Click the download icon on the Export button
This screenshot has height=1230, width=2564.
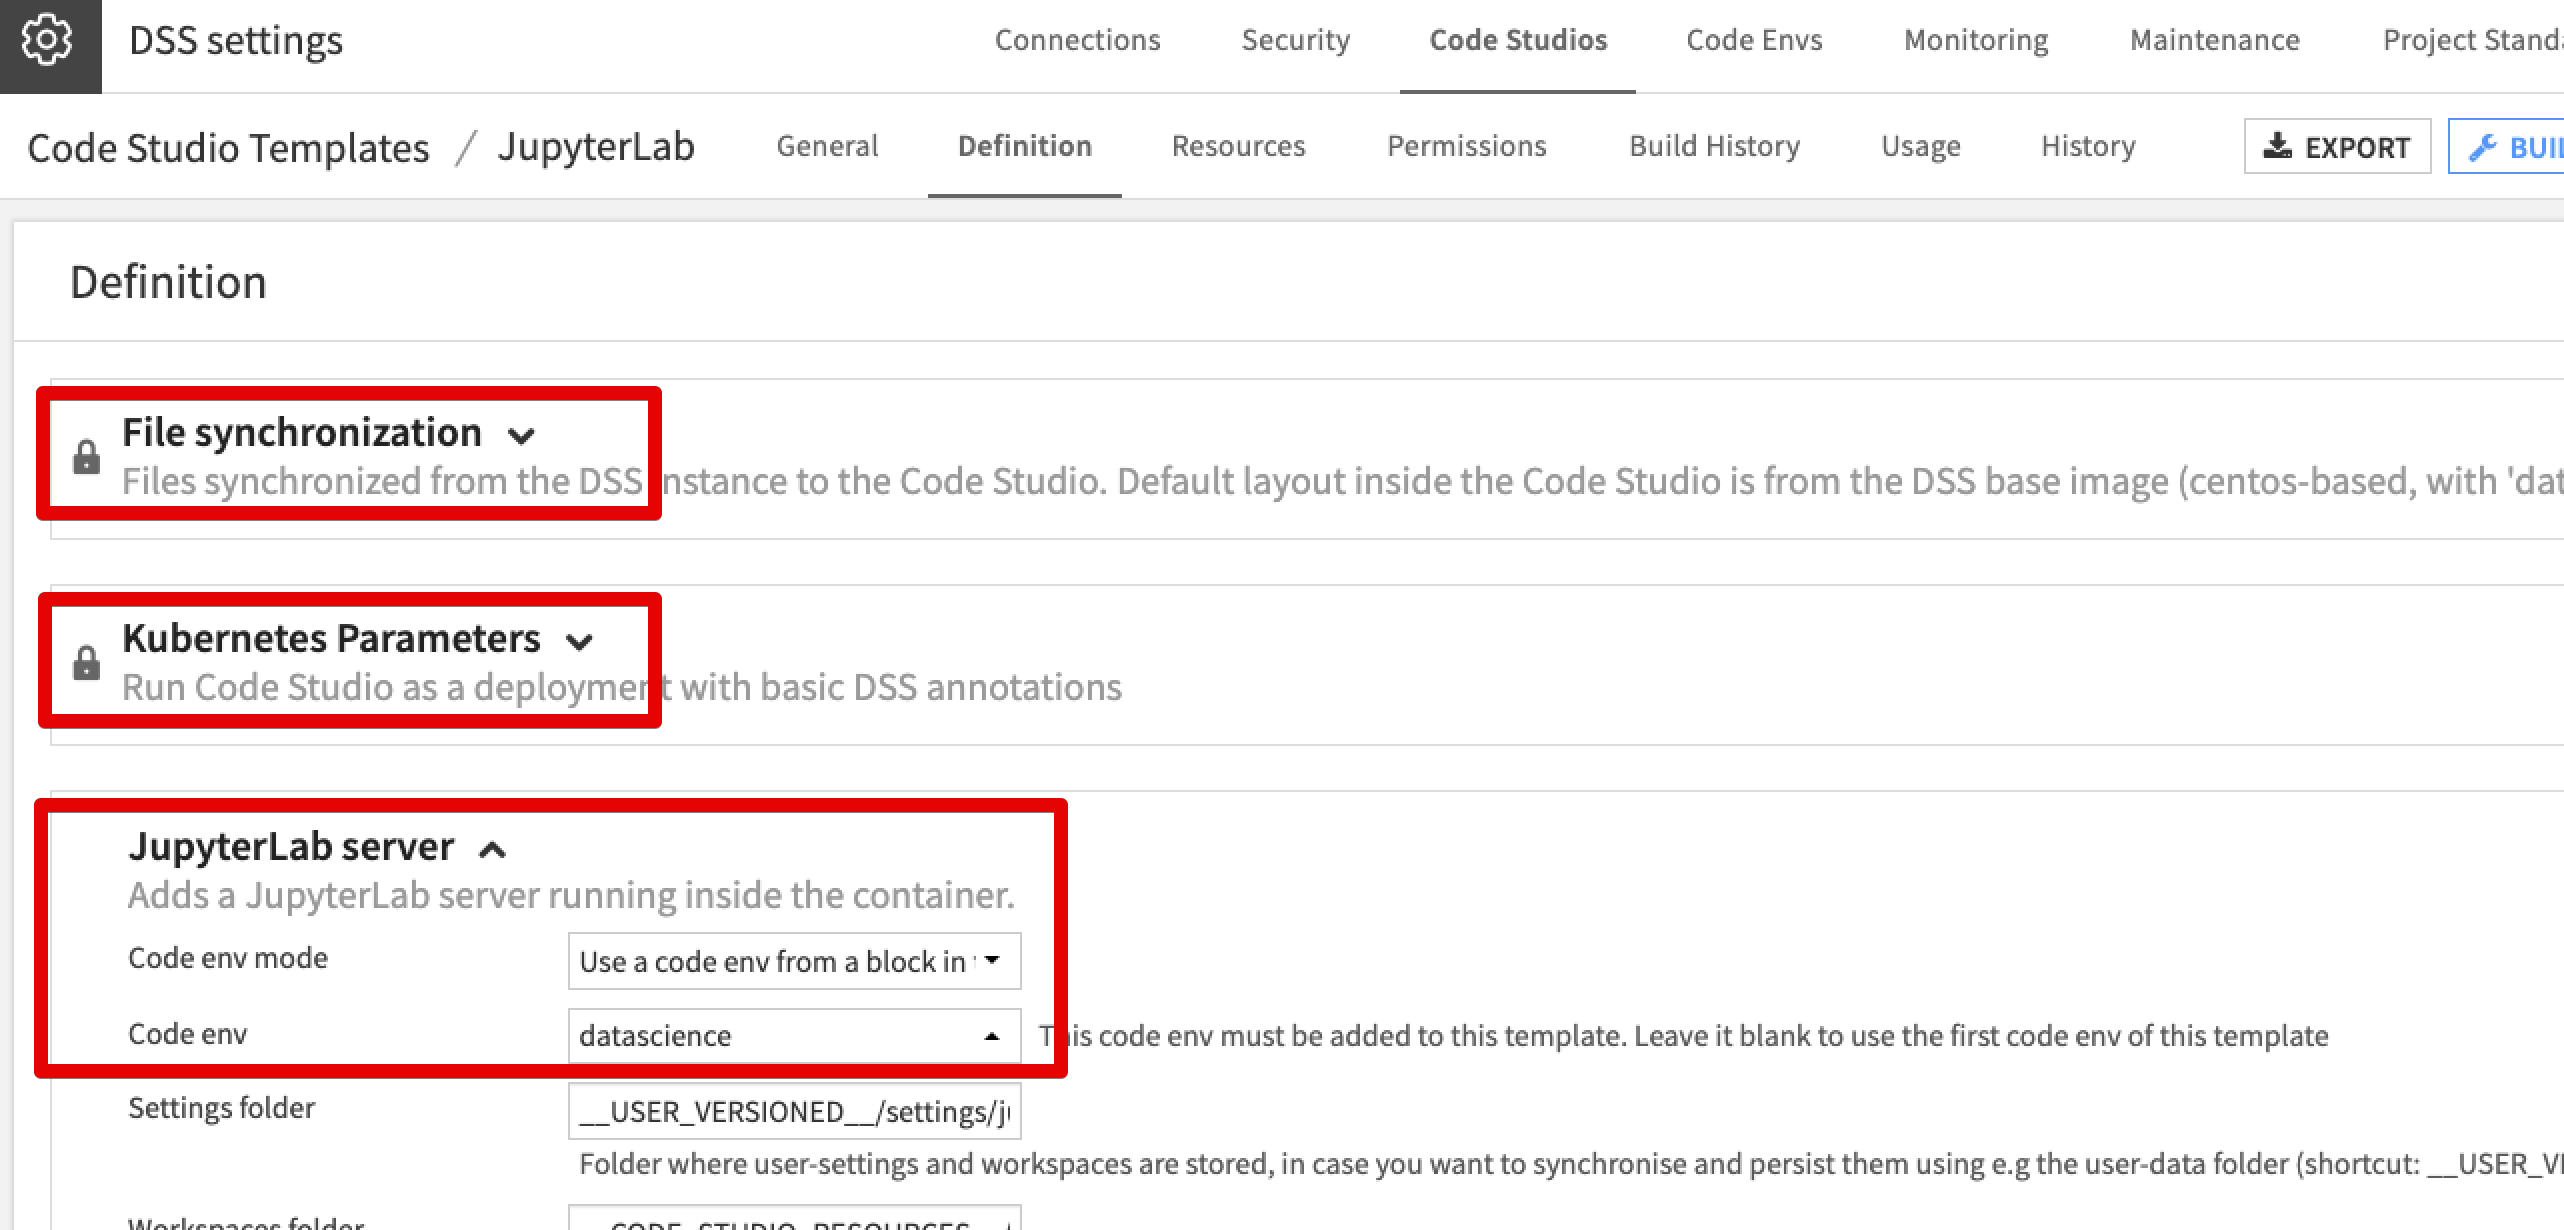pyautogui.click(x=2278, y=146)
